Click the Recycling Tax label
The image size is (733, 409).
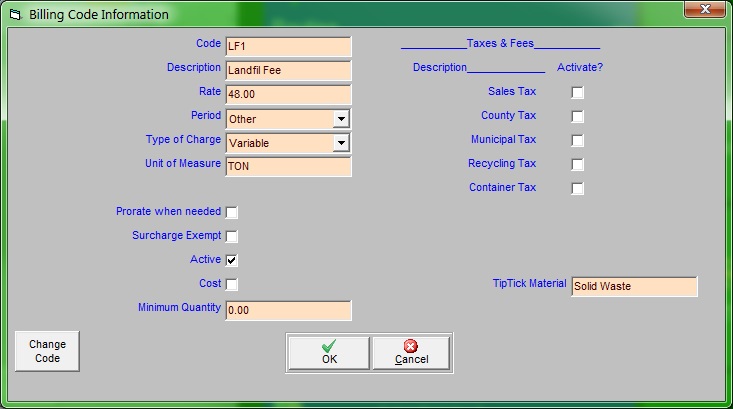pos(502,163)
